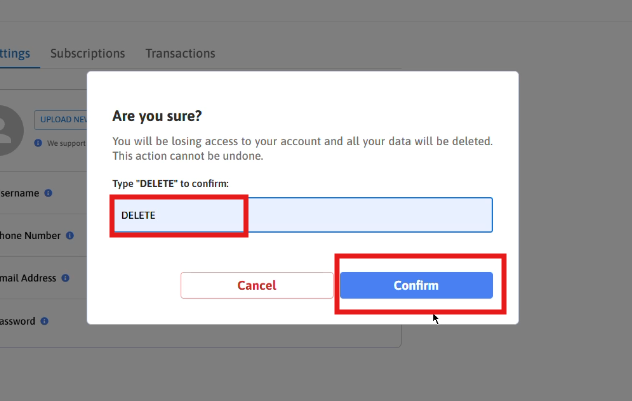Click the Username field label
632x401 pixels.
tap(20, 193)
